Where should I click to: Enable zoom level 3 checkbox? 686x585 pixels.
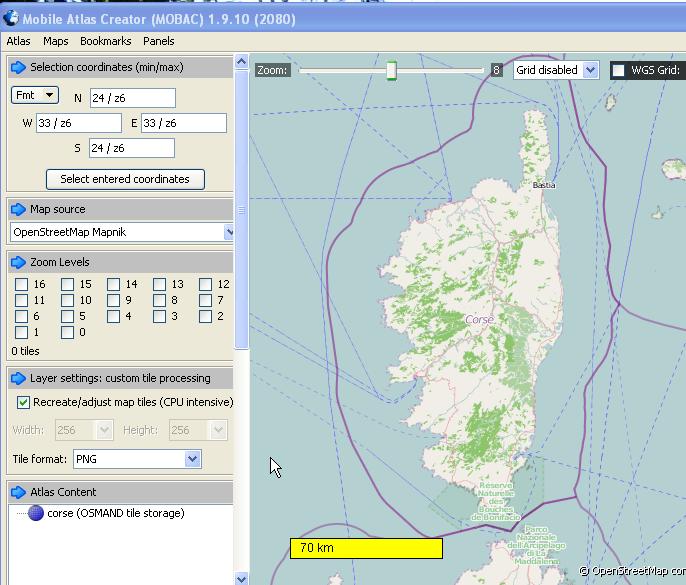coord(159,316)
